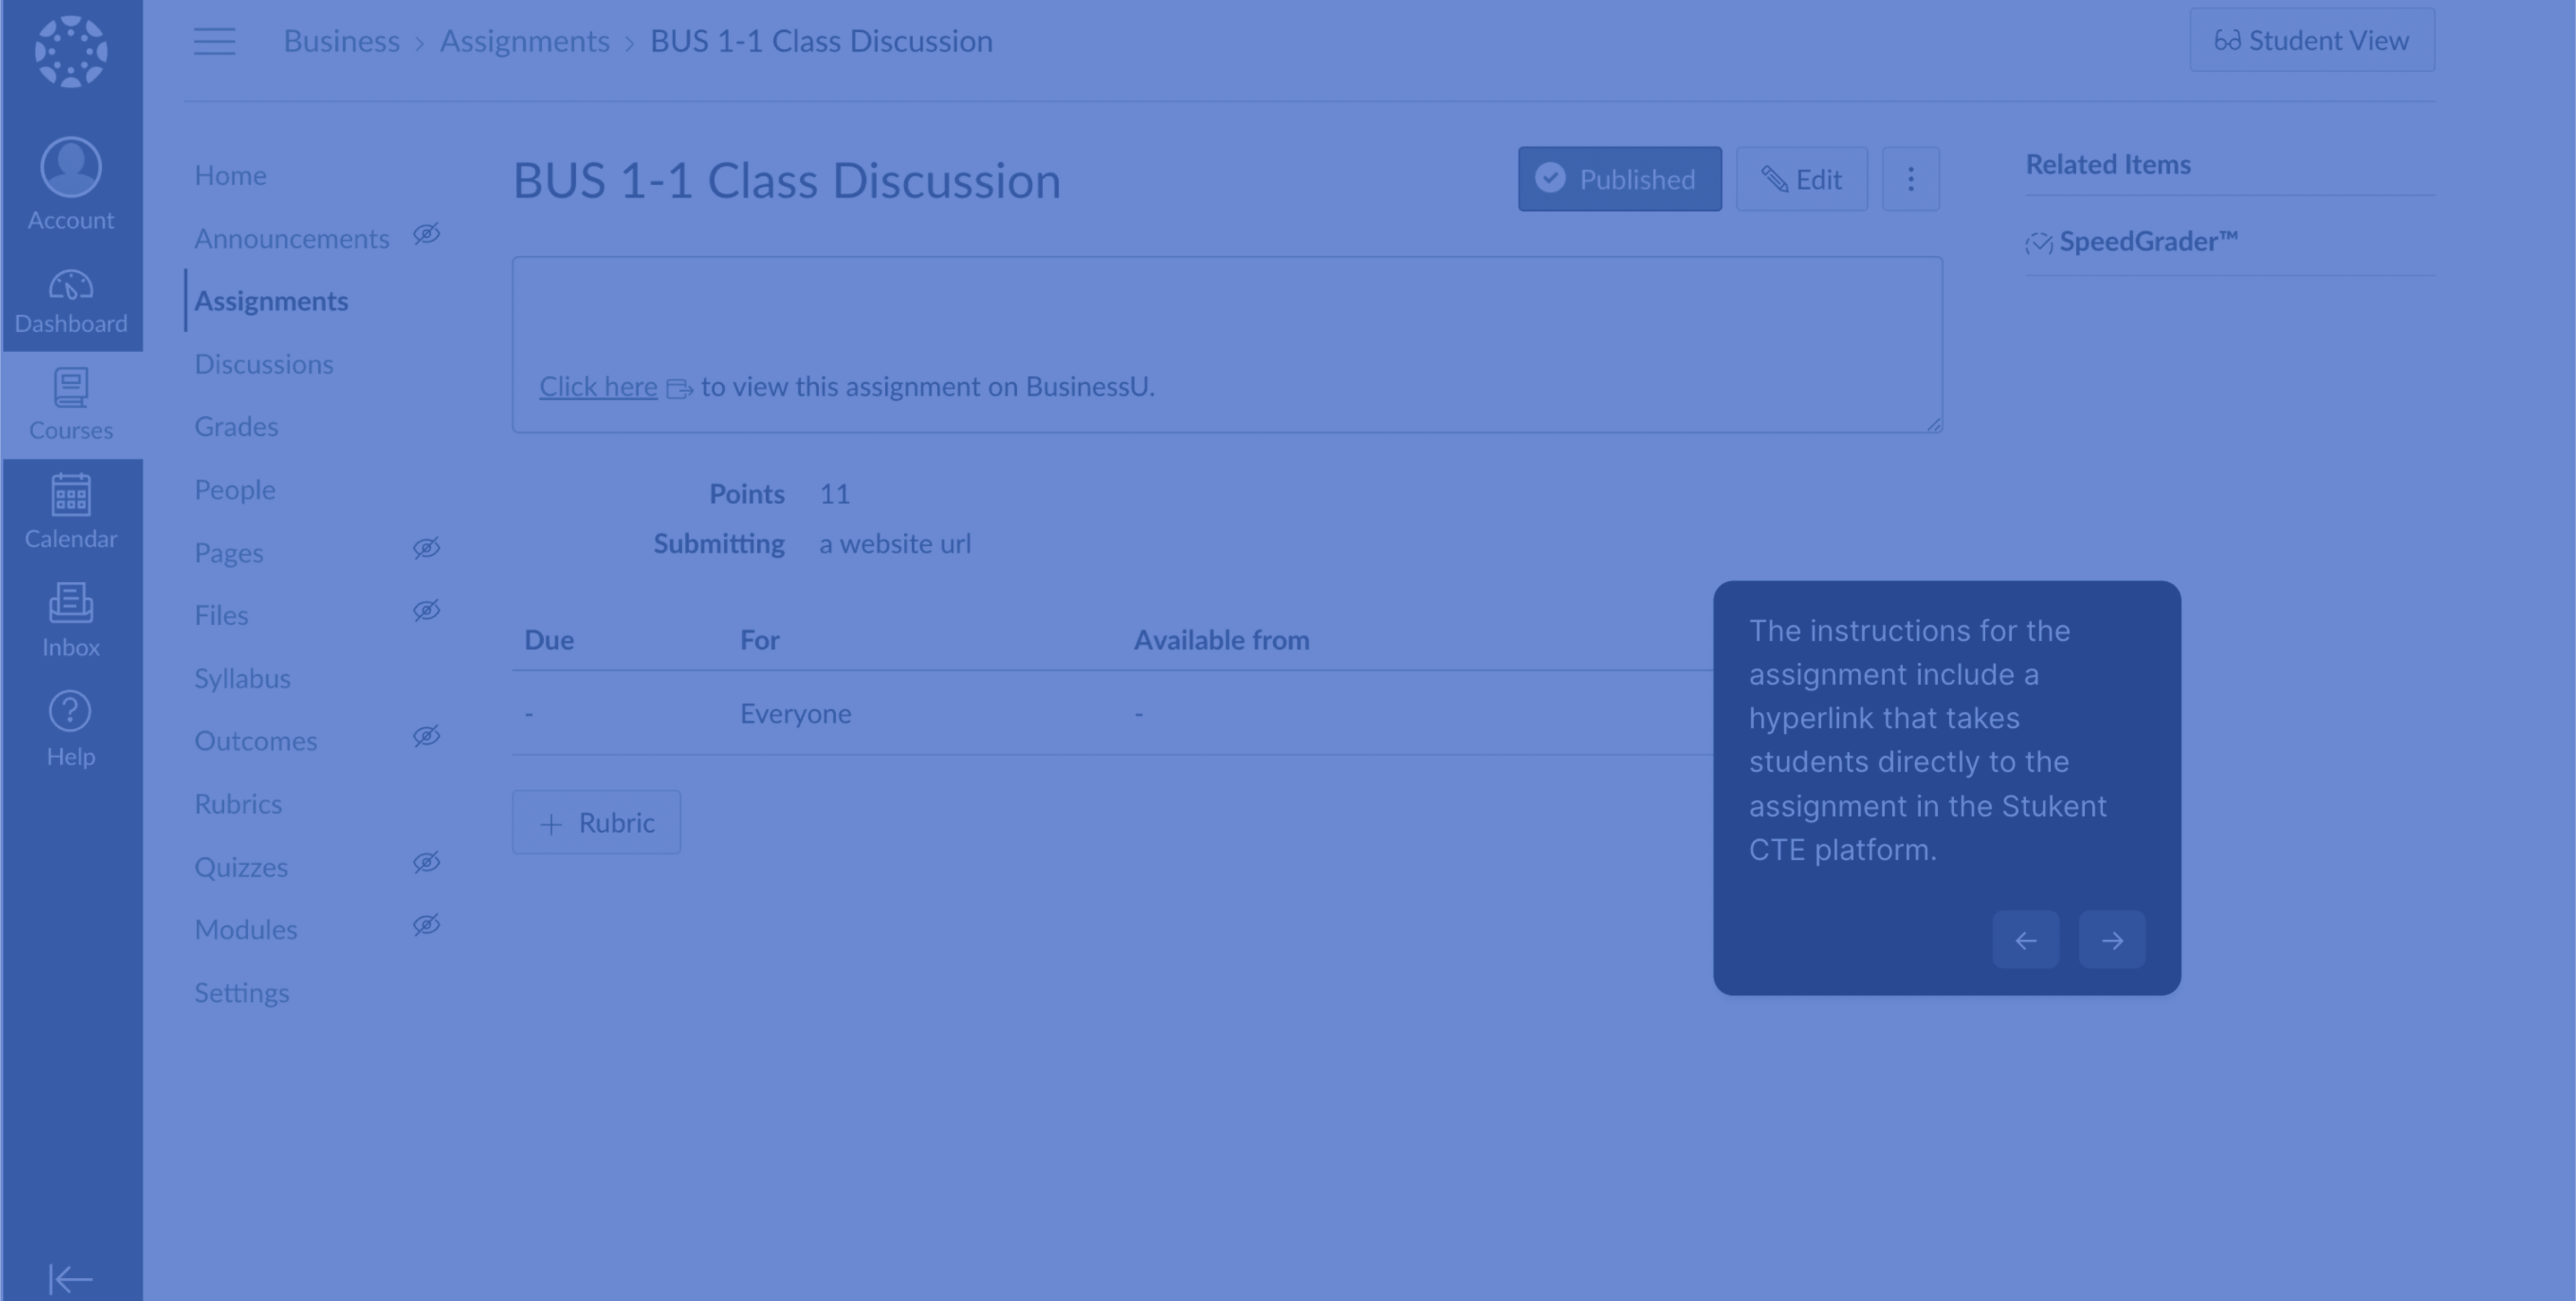Click the hidden eye icon beside Outcomes

coord(427,736)
